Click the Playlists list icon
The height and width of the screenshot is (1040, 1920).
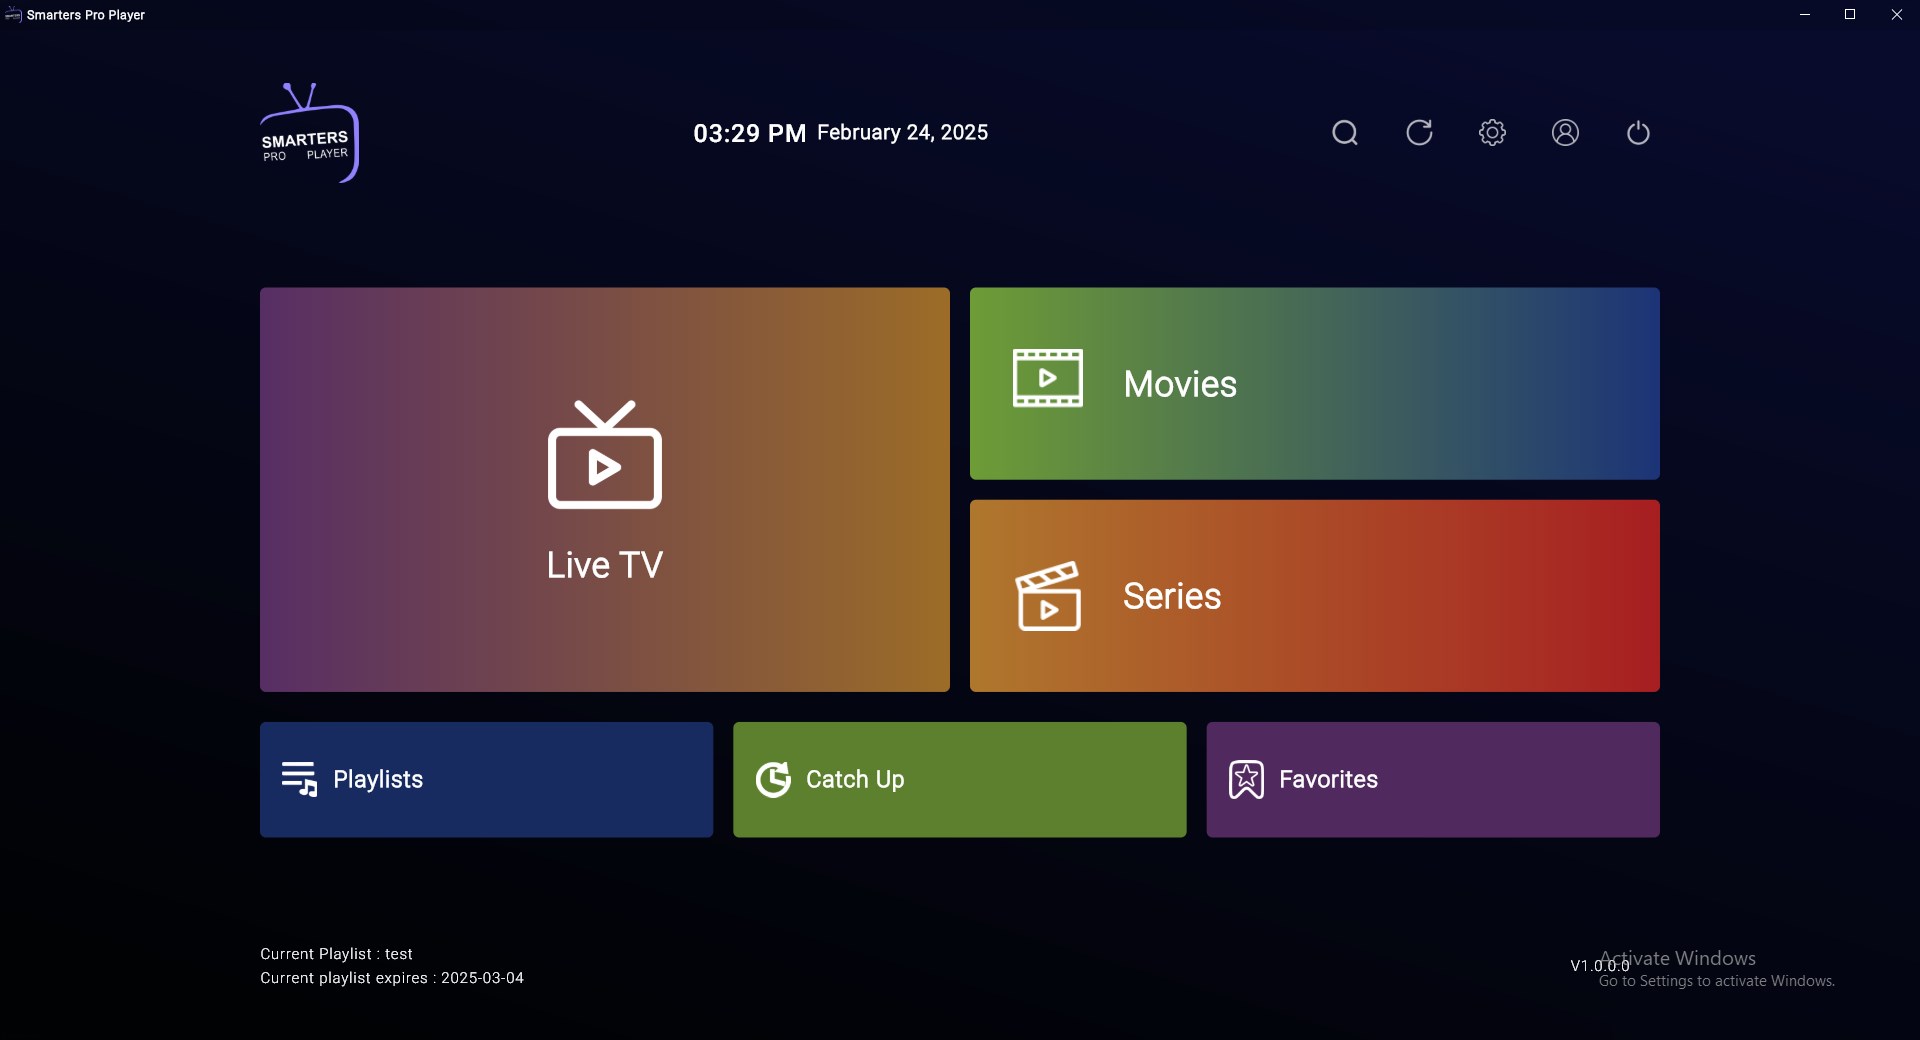300,779
